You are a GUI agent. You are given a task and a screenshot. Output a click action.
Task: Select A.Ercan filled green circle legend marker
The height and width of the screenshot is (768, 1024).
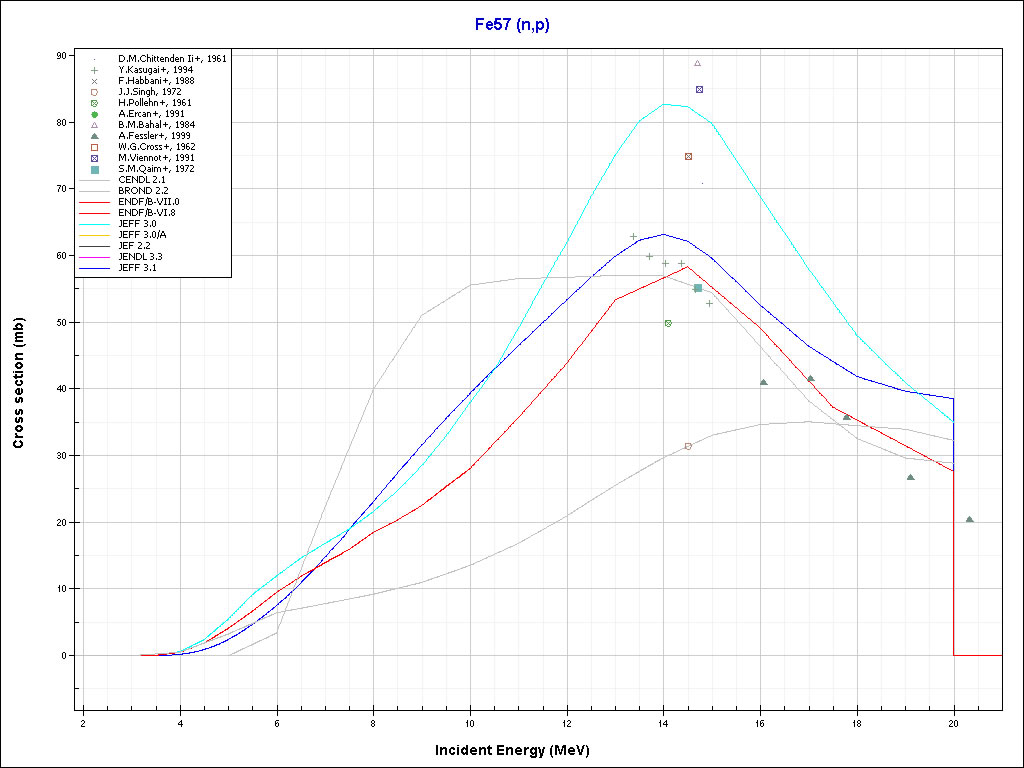click(x=94, y=114)
